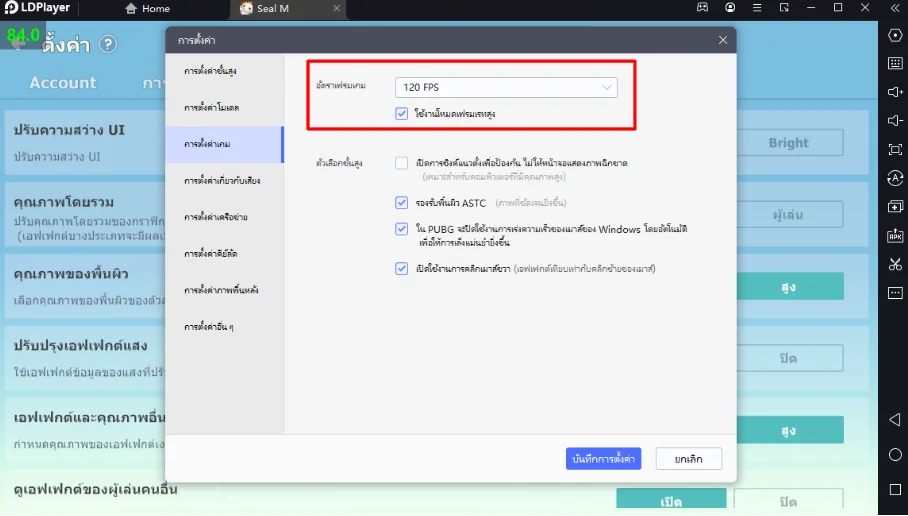Open LDPlayer settings hexagon icon in sidebar
The image size is (908, 516).
pyautogui.click(x=895, y=35)
